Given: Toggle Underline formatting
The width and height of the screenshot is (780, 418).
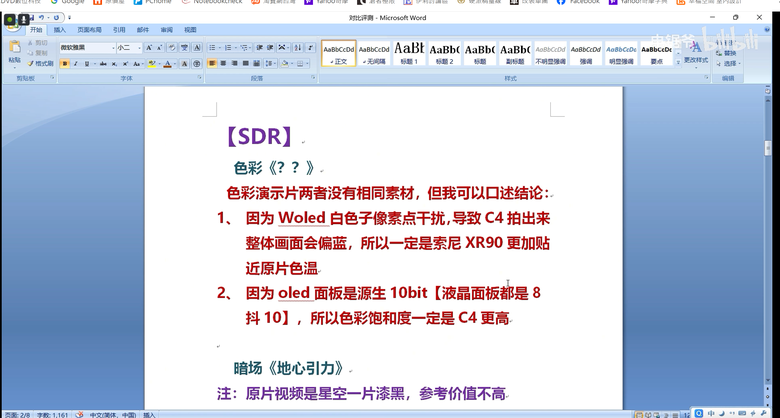Looking at the screenshot, I should click(x=87, y=64).
